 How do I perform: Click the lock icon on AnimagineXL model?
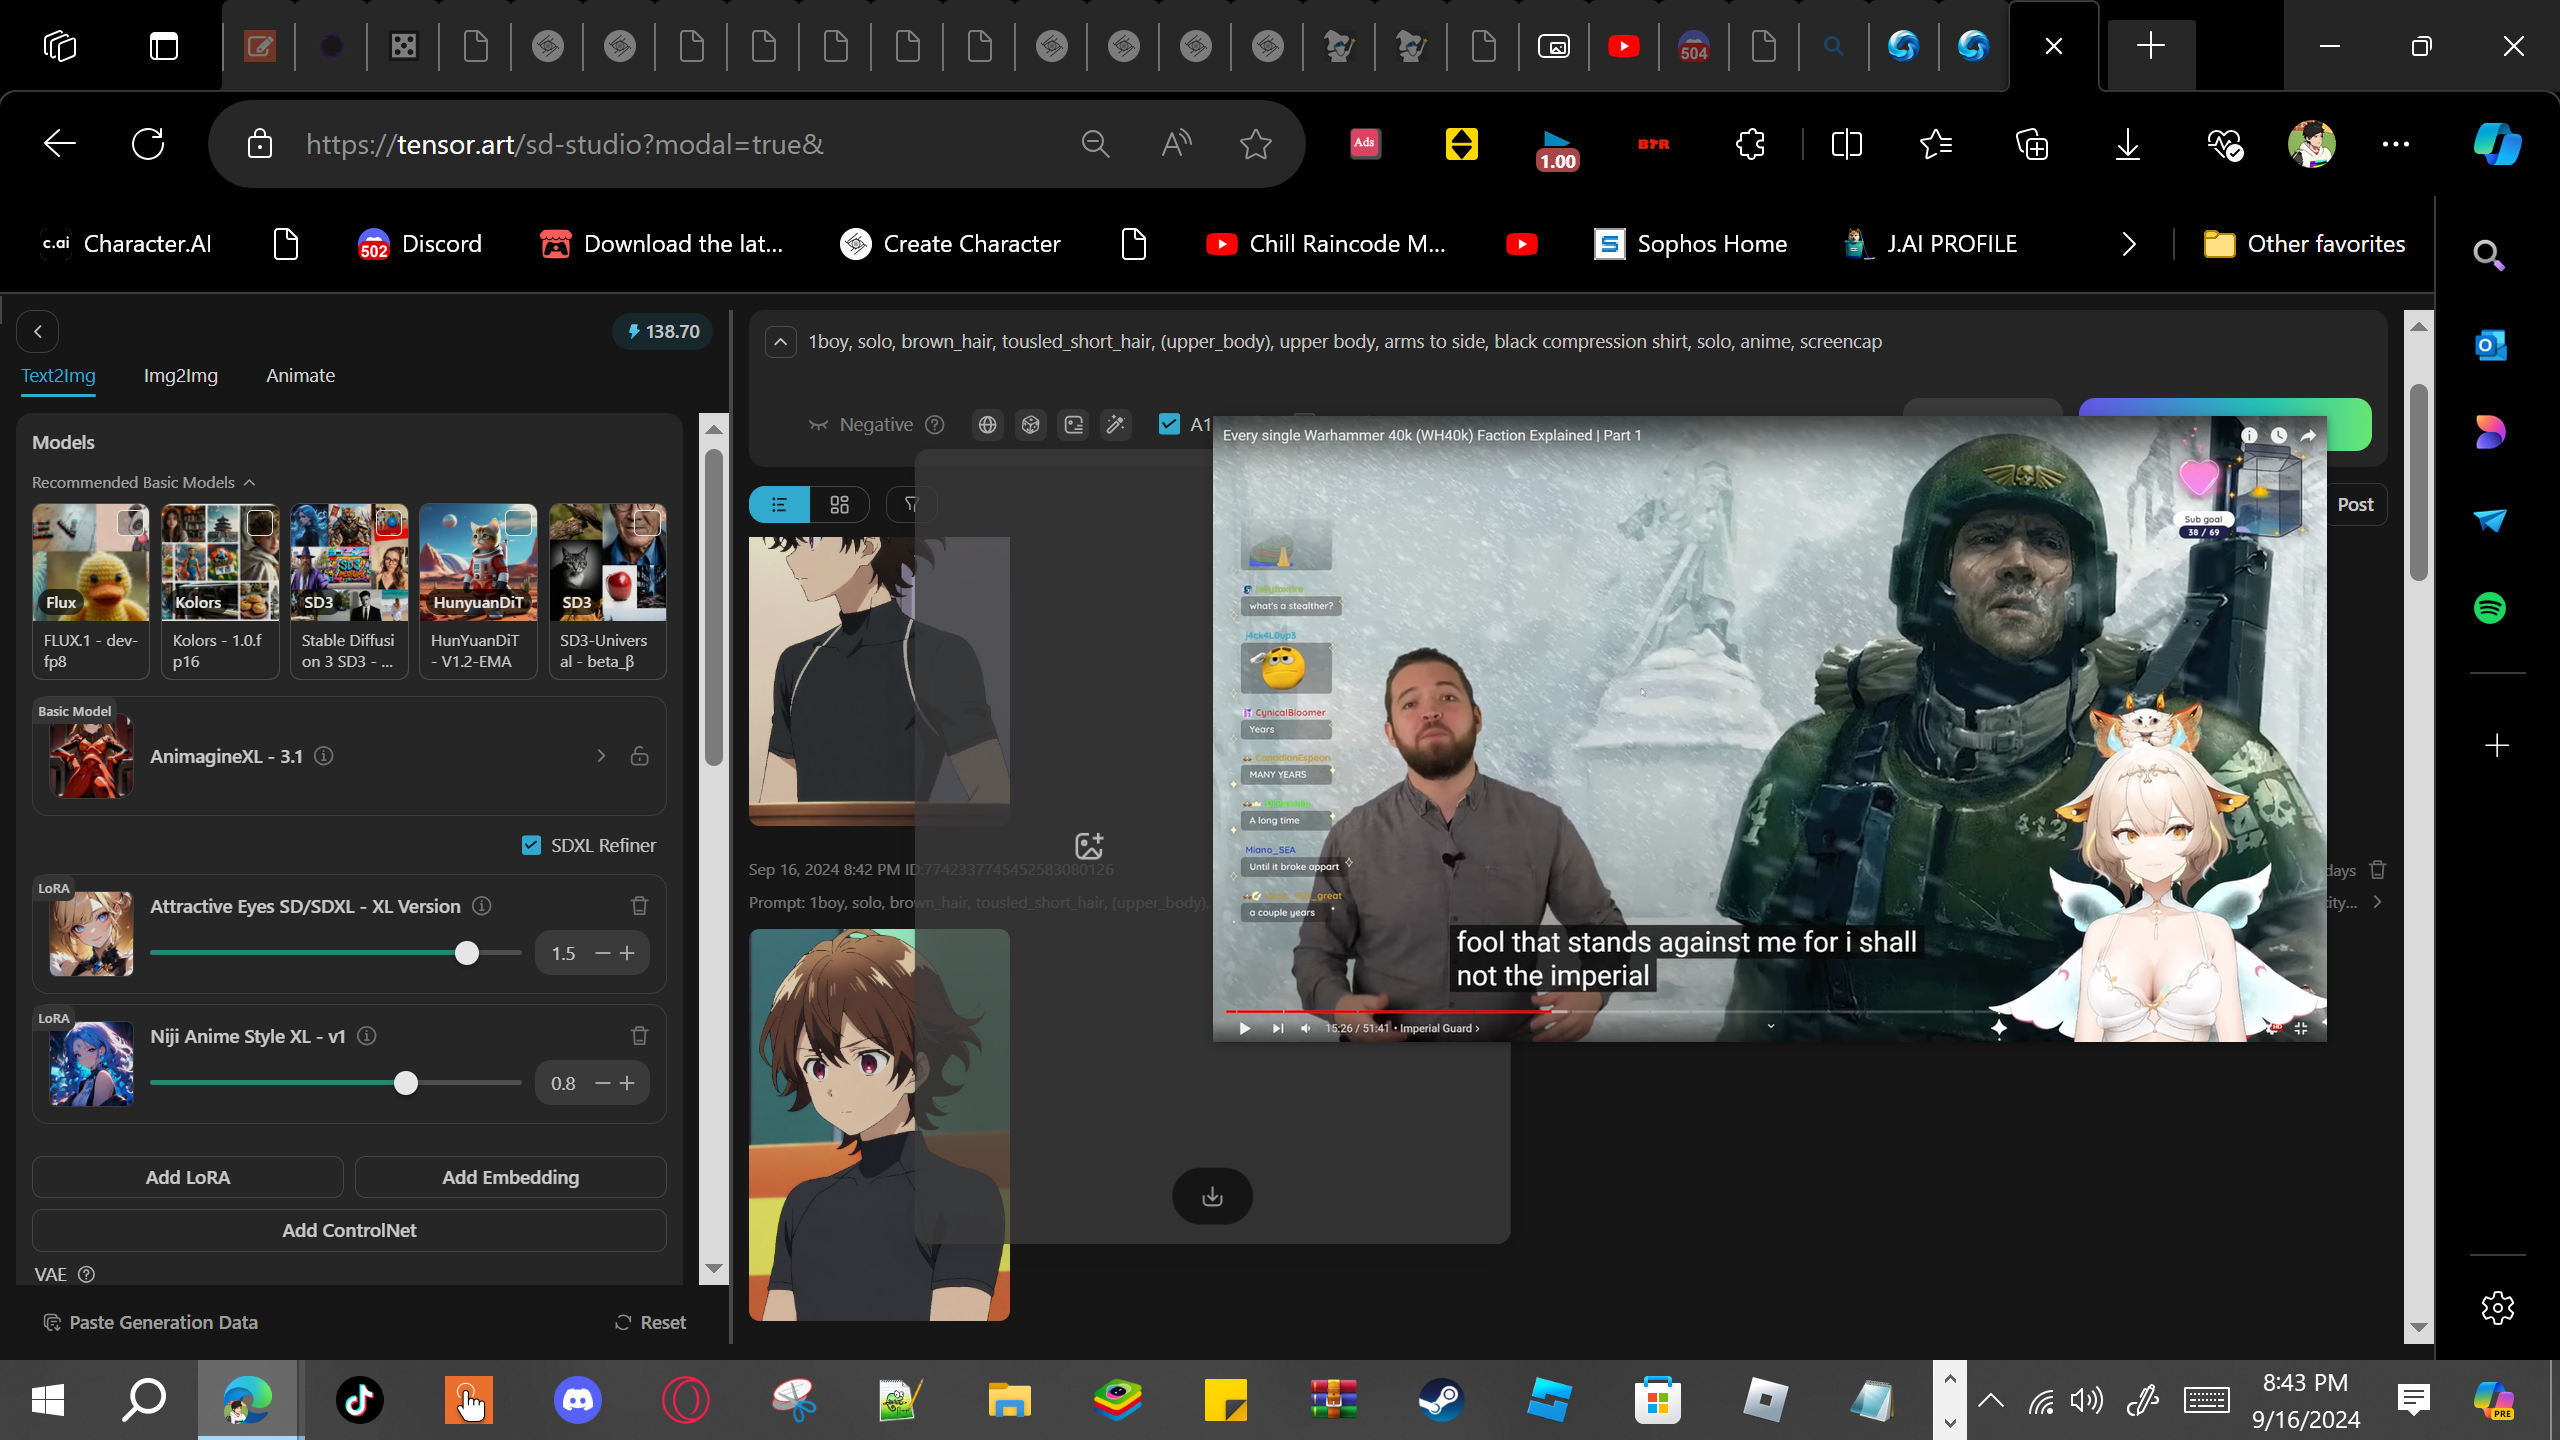[640, 756]
